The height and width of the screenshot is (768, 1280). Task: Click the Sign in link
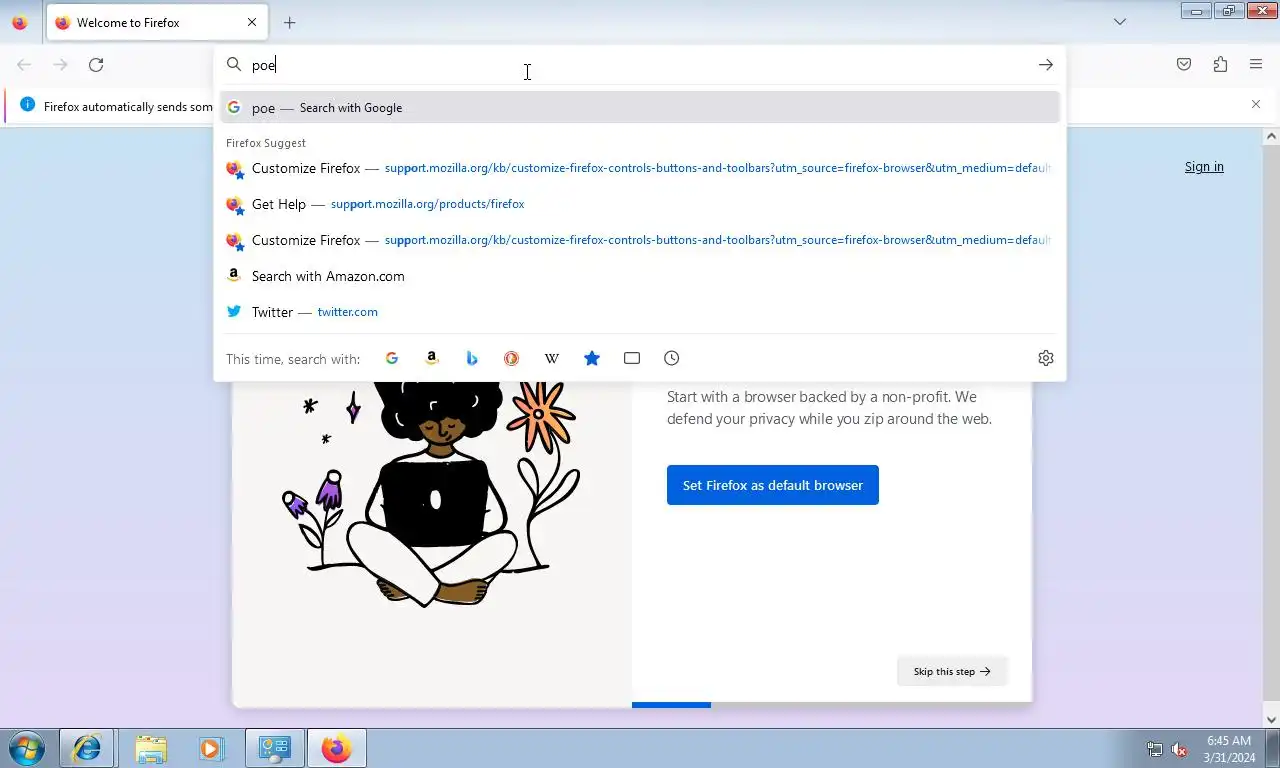coord(1204,167)
